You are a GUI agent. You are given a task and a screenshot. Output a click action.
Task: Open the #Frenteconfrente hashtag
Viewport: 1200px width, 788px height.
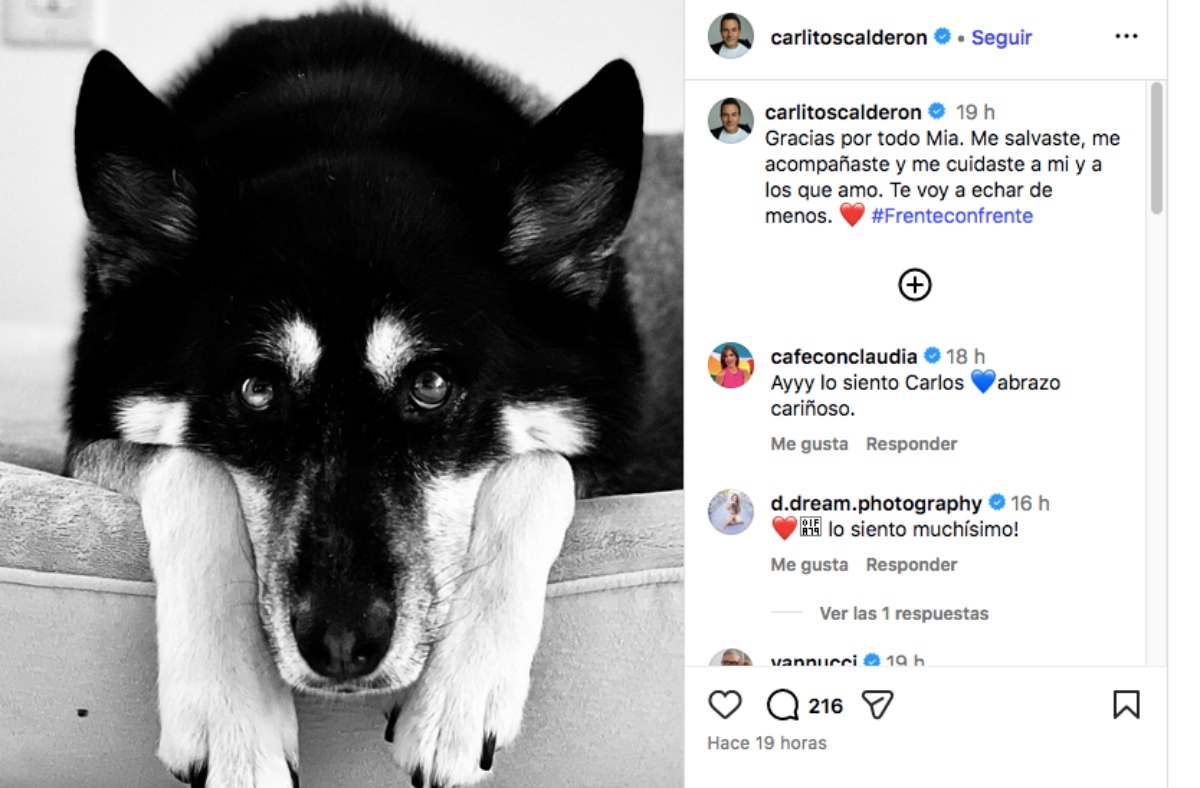(x=951, y=215)
